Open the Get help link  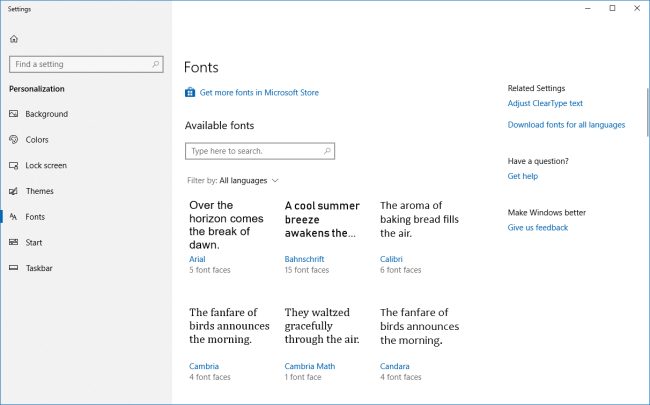tap(522, 176)
